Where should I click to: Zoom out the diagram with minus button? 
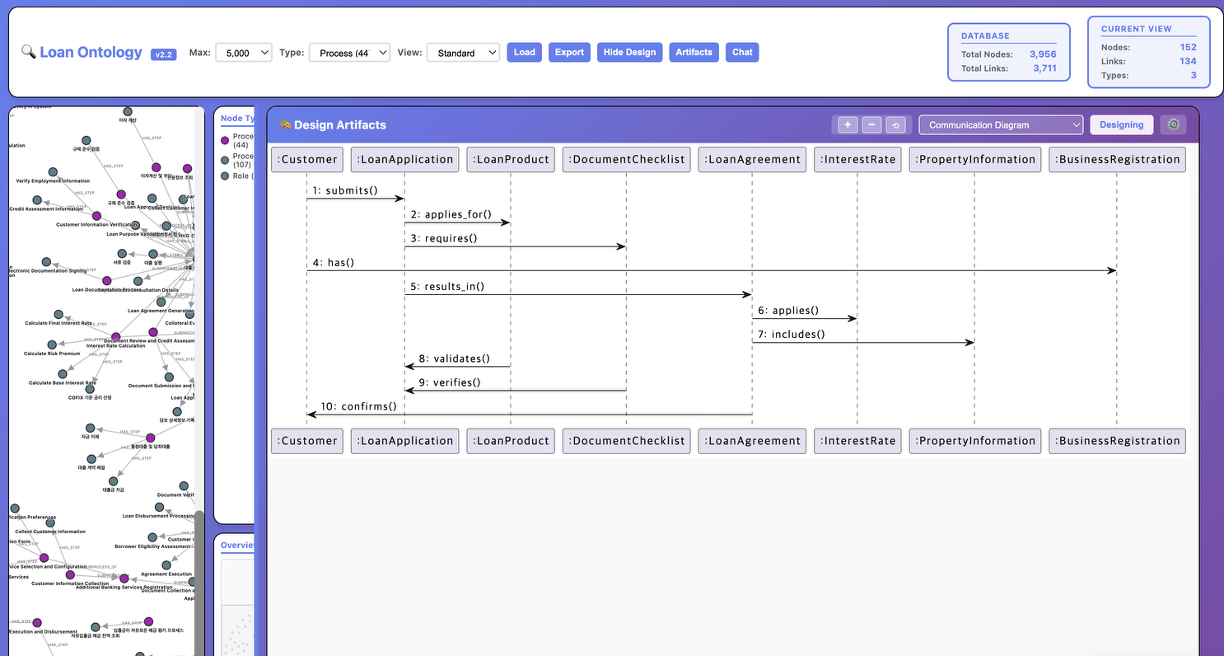(x=872, y=125)
